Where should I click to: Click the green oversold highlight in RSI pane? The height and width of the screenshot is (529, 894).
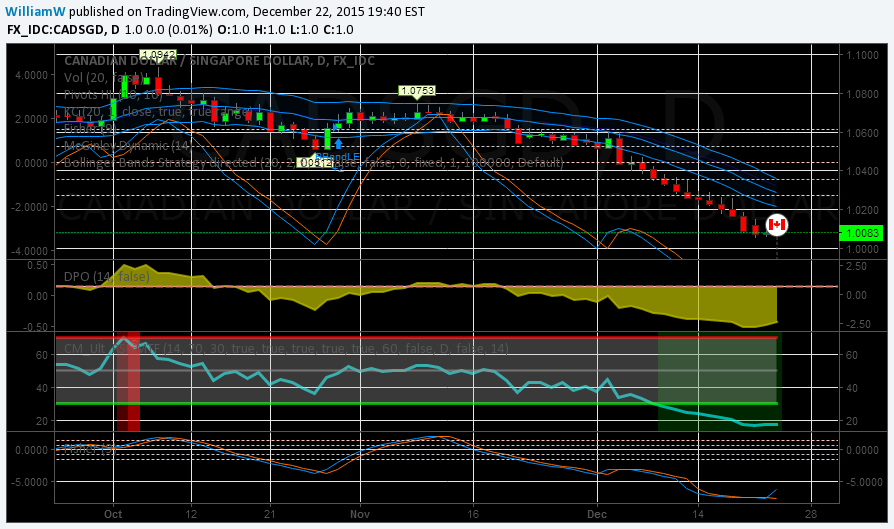pyautogui.click(x=720, y=381)
